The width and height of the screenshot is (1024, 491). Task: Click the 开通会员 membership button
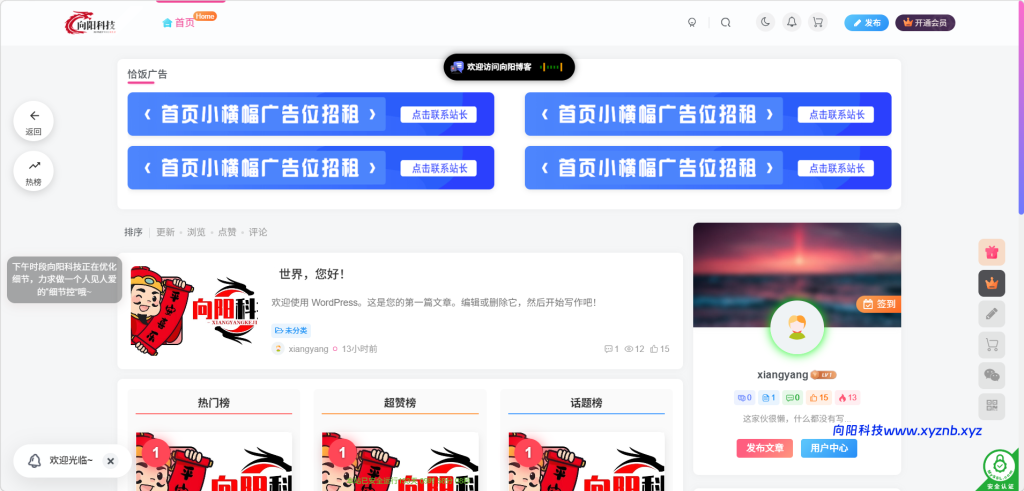pyautogui.click(x=925, y=23)
